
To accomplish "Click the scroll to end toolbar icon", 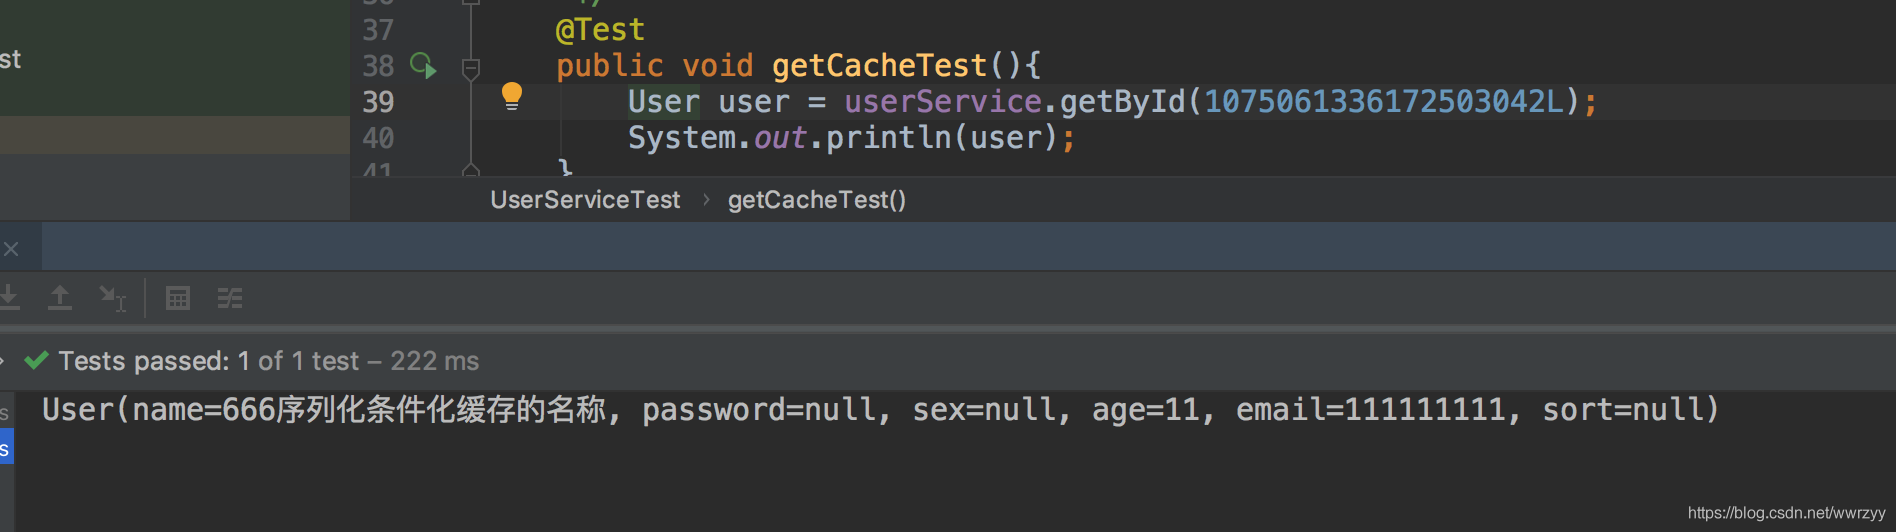I will [x=112, y=298].
